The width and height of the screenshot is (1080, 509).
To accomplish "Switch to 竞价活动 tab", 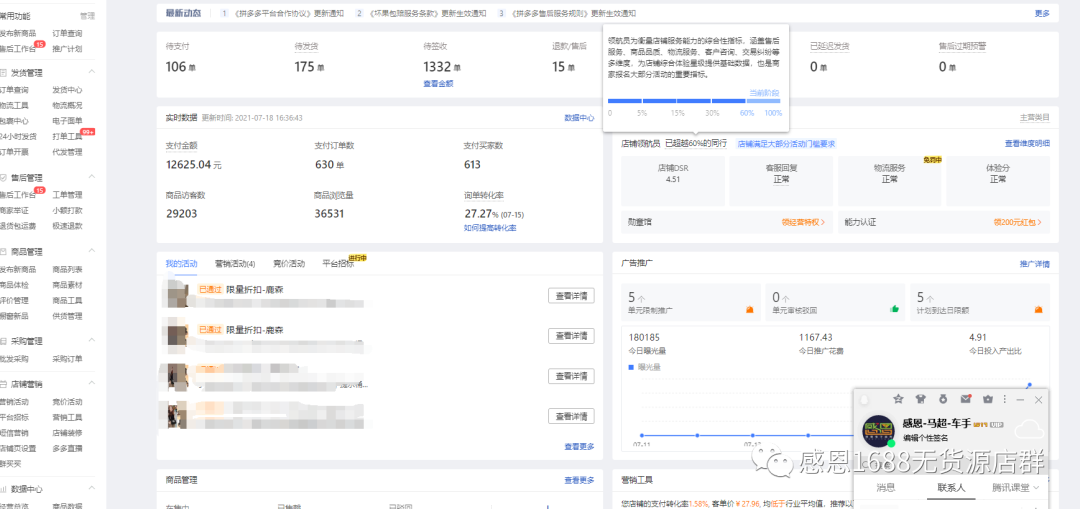I will click(289, 264).
